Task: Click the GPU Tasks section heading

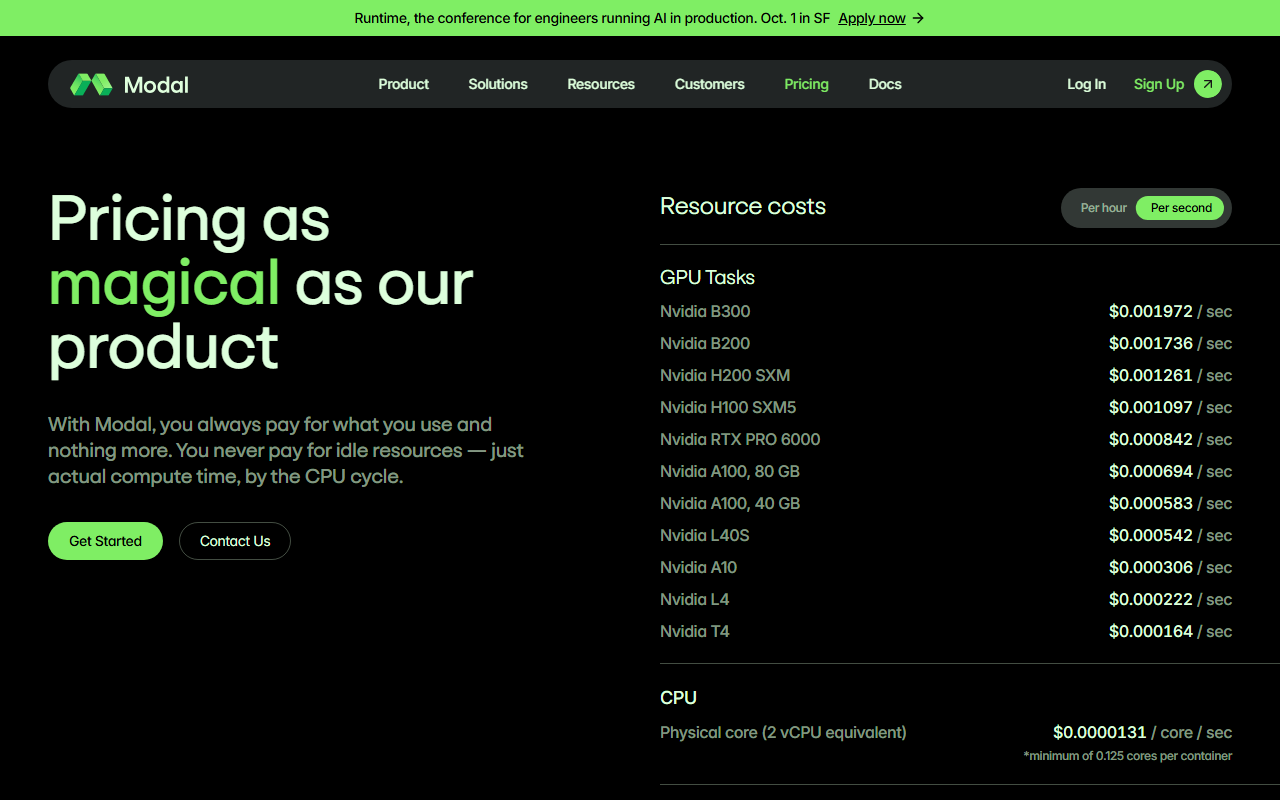Action: point(707,277)
